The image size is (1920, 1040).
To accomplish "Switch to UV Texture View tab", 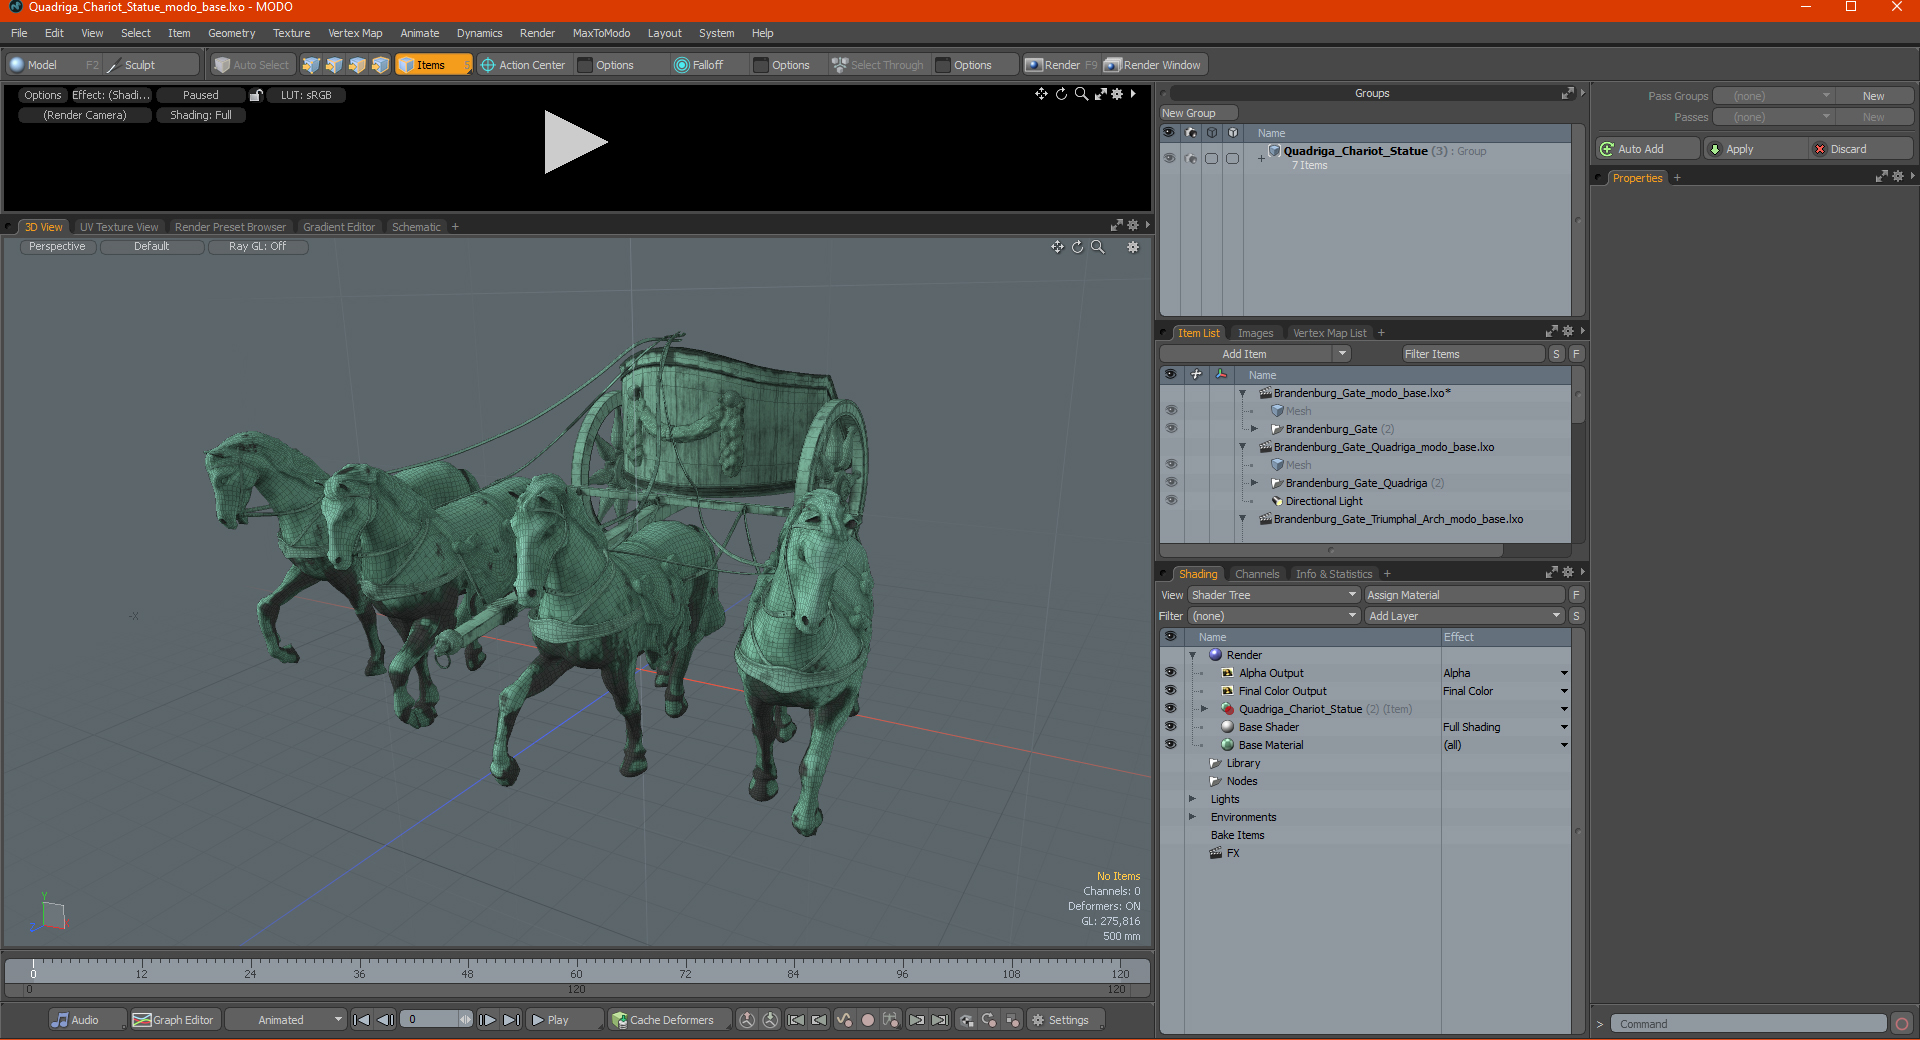I will click(x=118, y=227).
